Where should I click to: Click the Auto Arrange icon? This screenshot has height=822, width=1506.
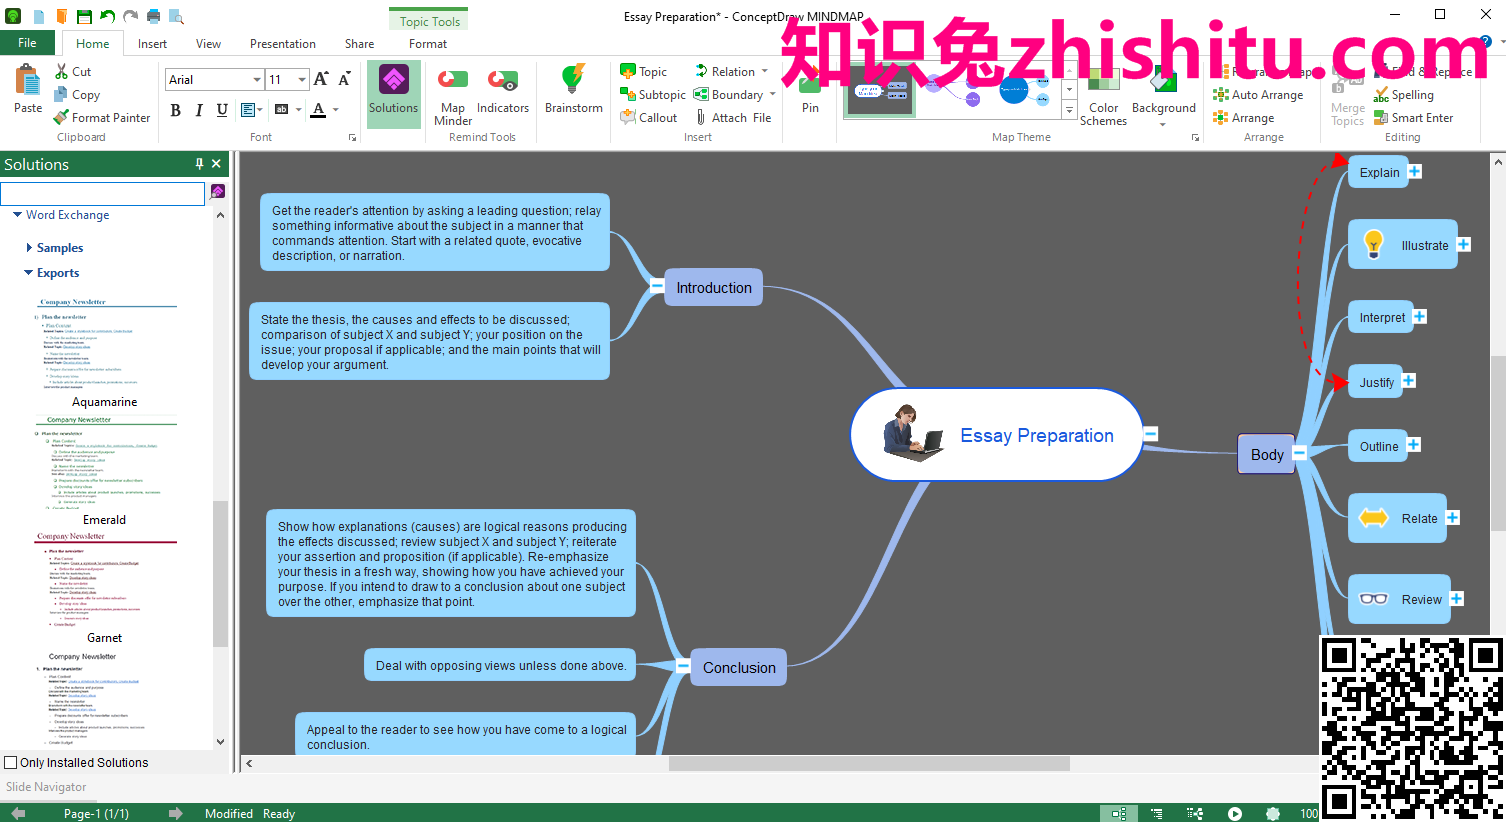pos(1221,94)
